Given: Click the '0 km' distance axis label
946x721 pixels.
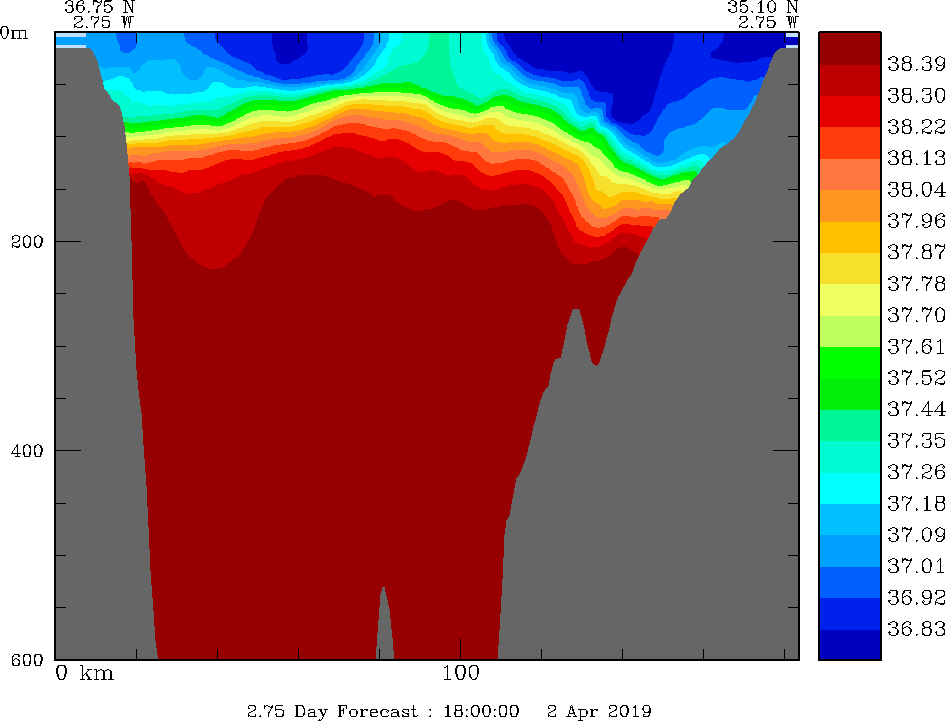Looking at the screenshot, I should click(84, 673).
